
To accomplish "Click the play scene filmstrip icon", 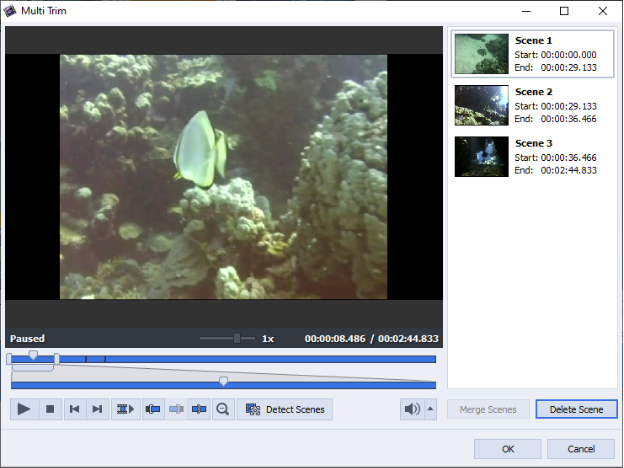I will coord(126,409).
